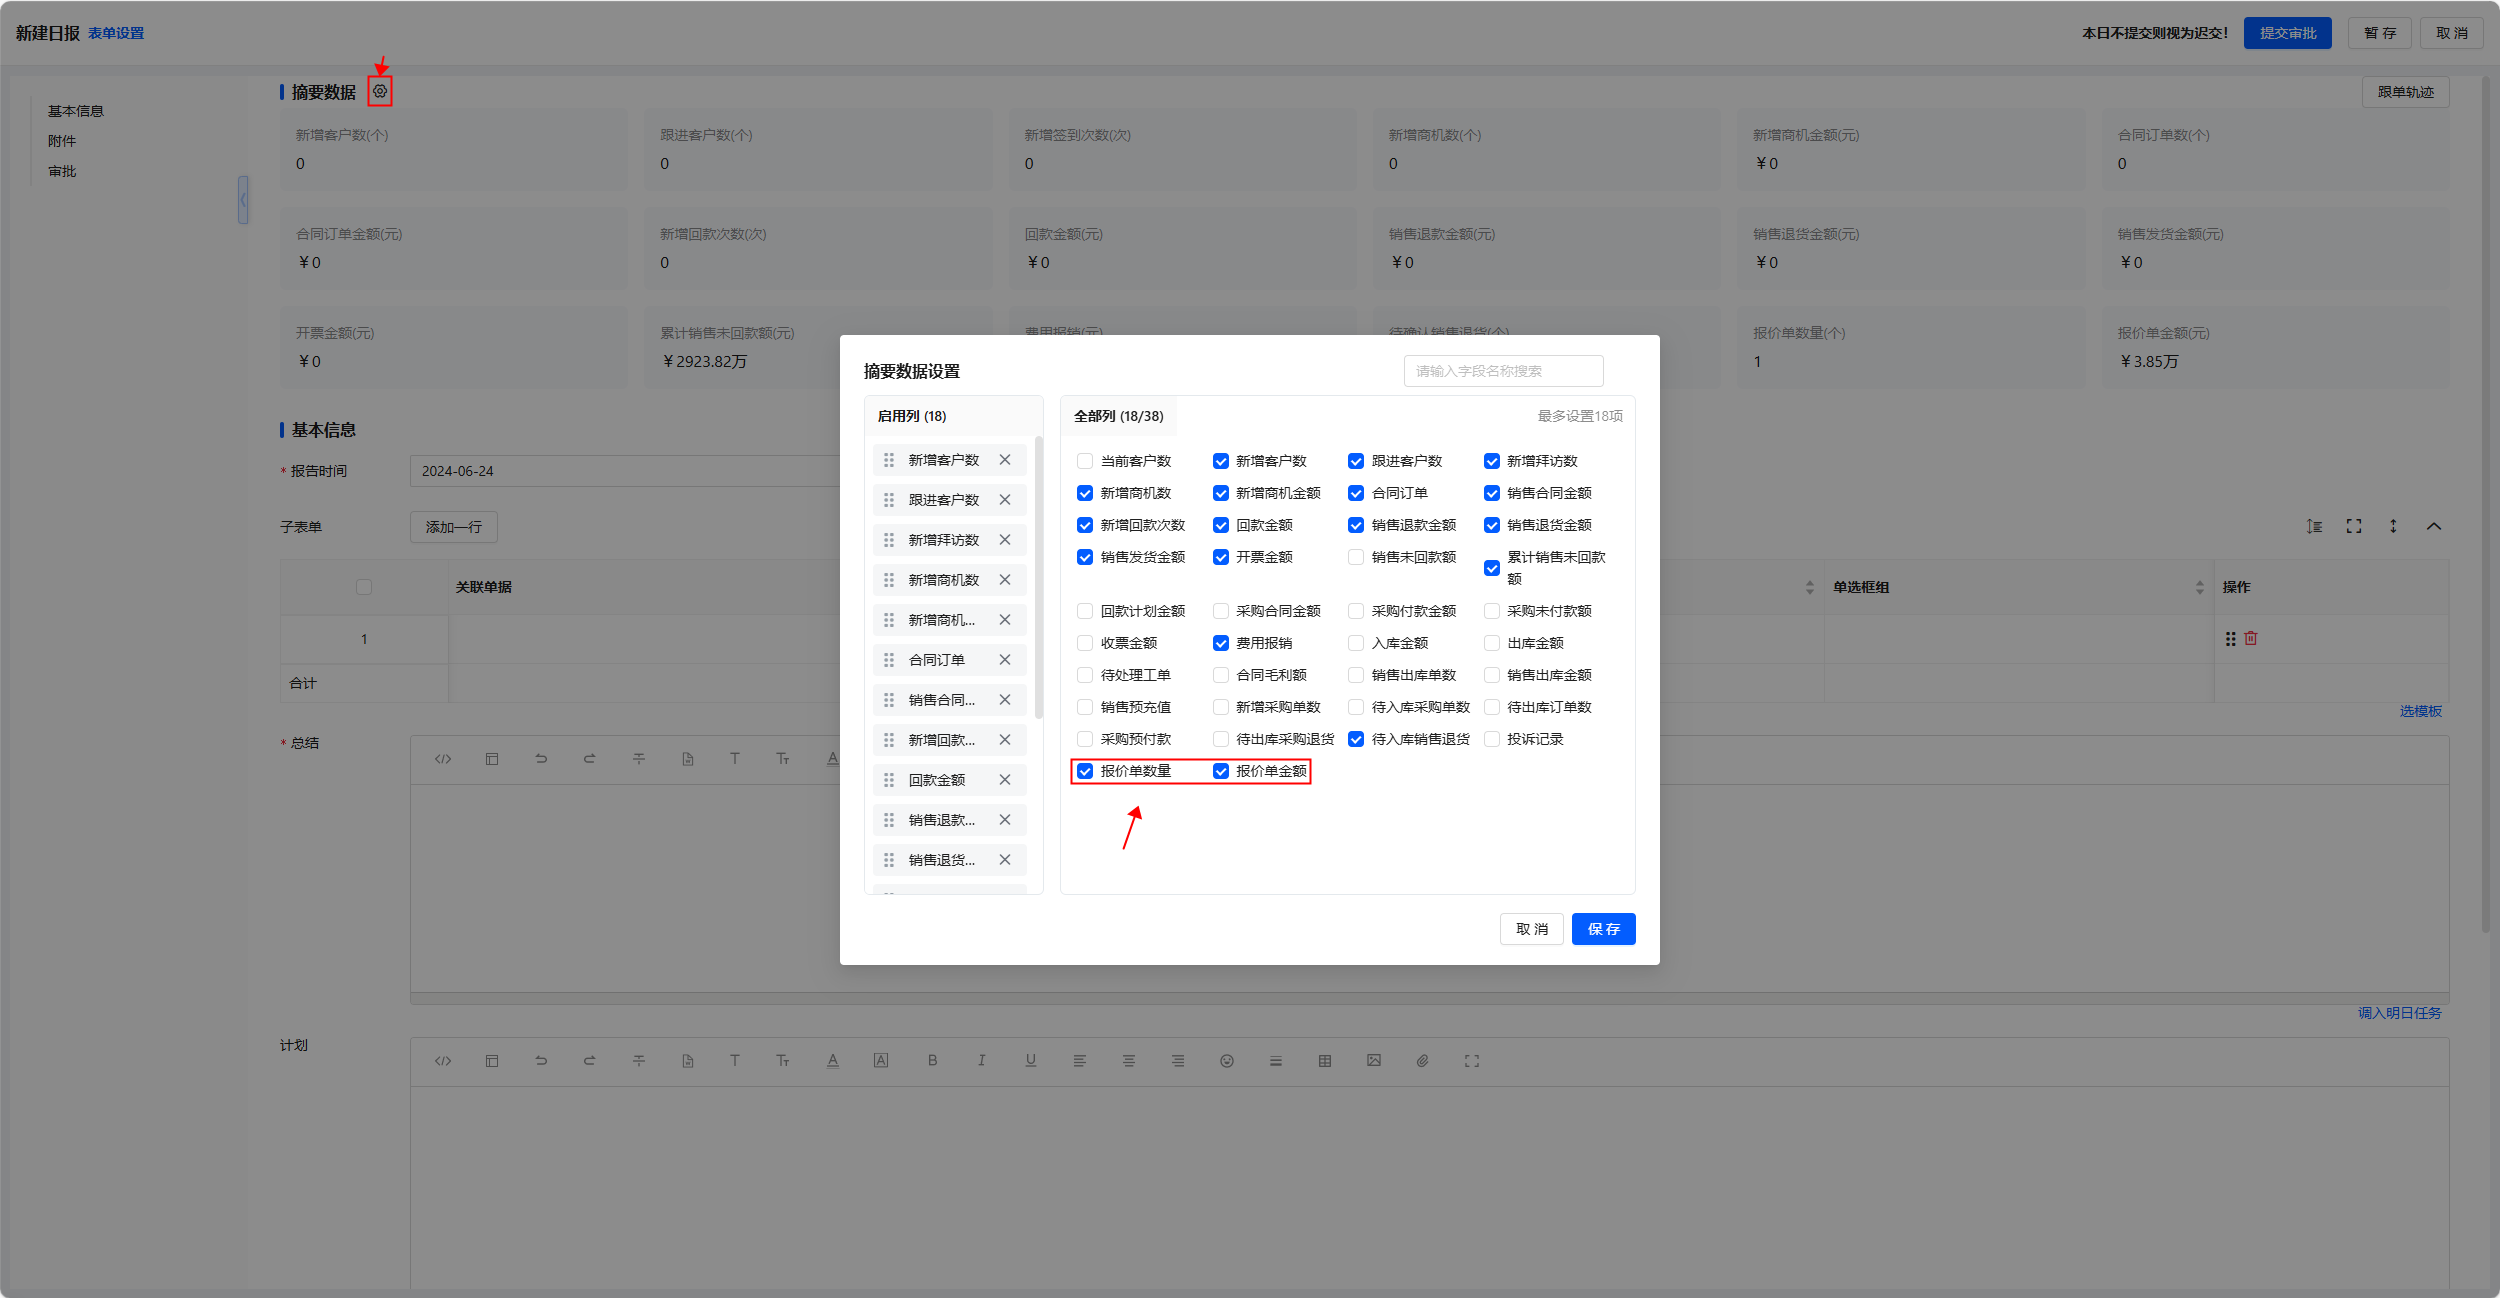The image size is (2500, 1298).
Task: Click the redo icon in 计划 toolbar
Action: click(x=590, y=1061)
